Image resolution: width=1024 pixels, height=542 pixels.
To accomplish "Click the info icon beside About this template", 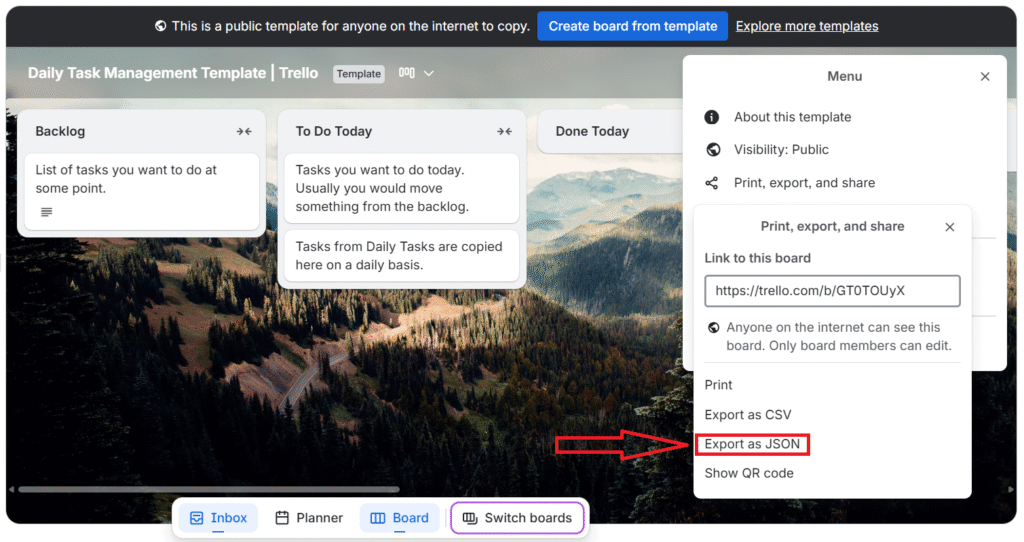I will 712,117.
